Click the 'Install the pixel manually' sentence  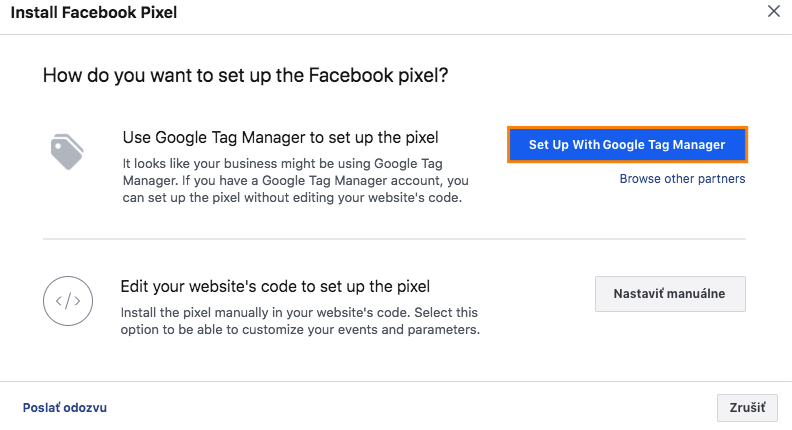click(x=260, y=311)
